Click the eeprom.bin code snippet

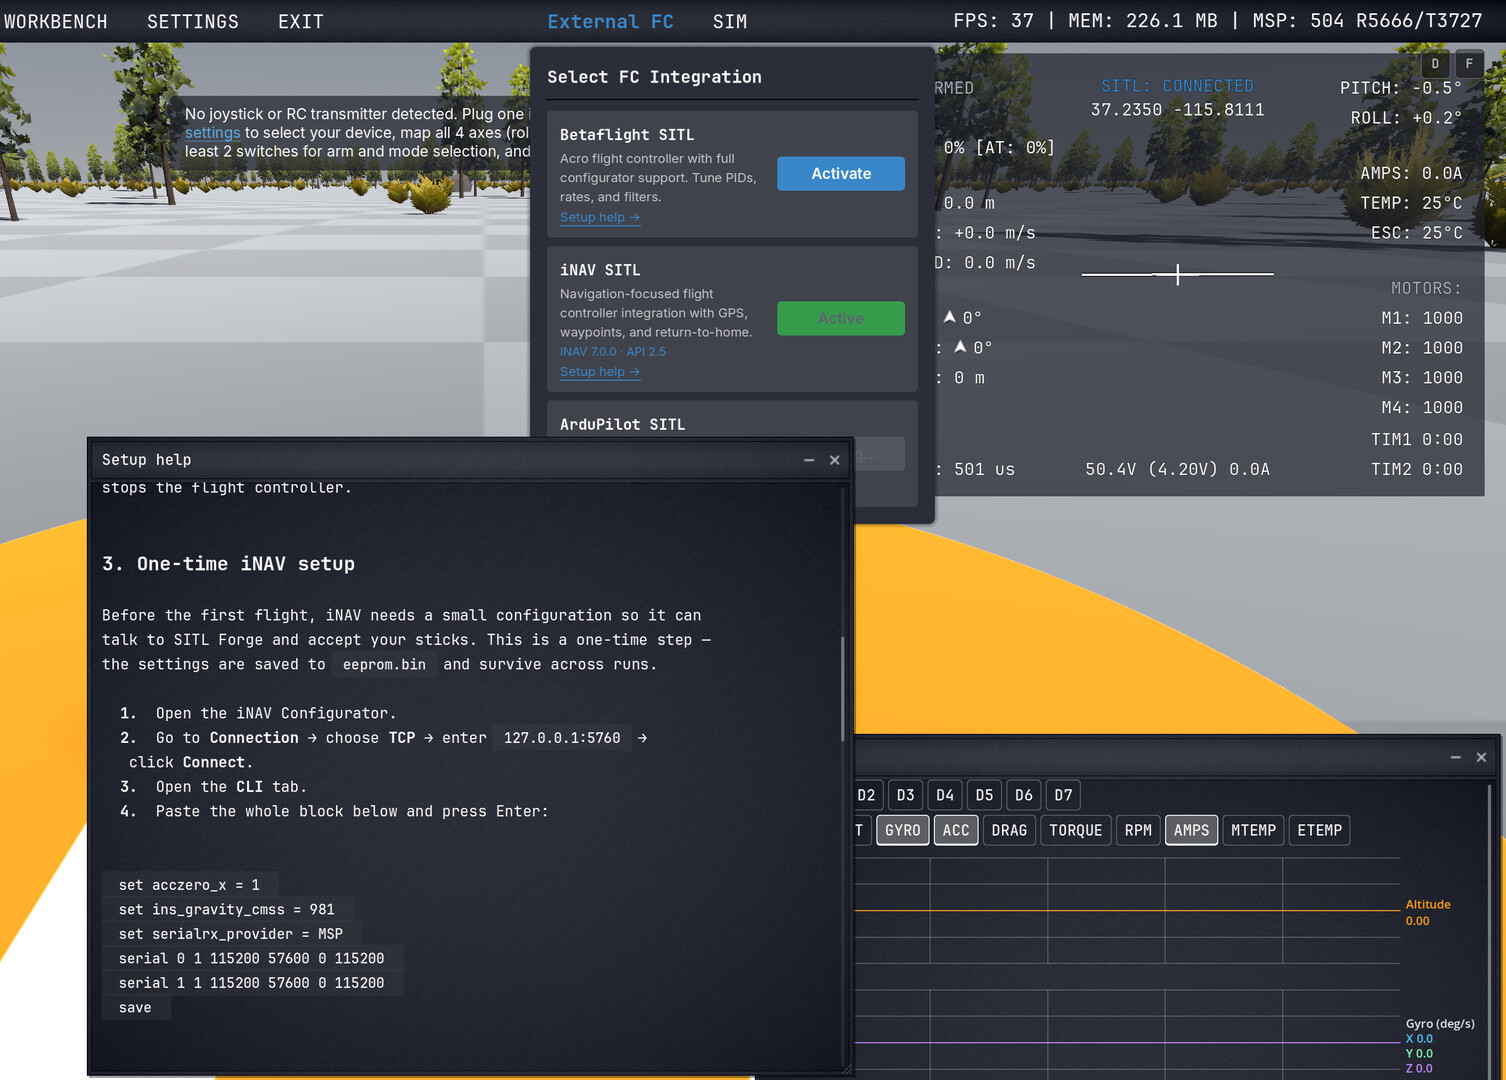[x=384, y=664]
